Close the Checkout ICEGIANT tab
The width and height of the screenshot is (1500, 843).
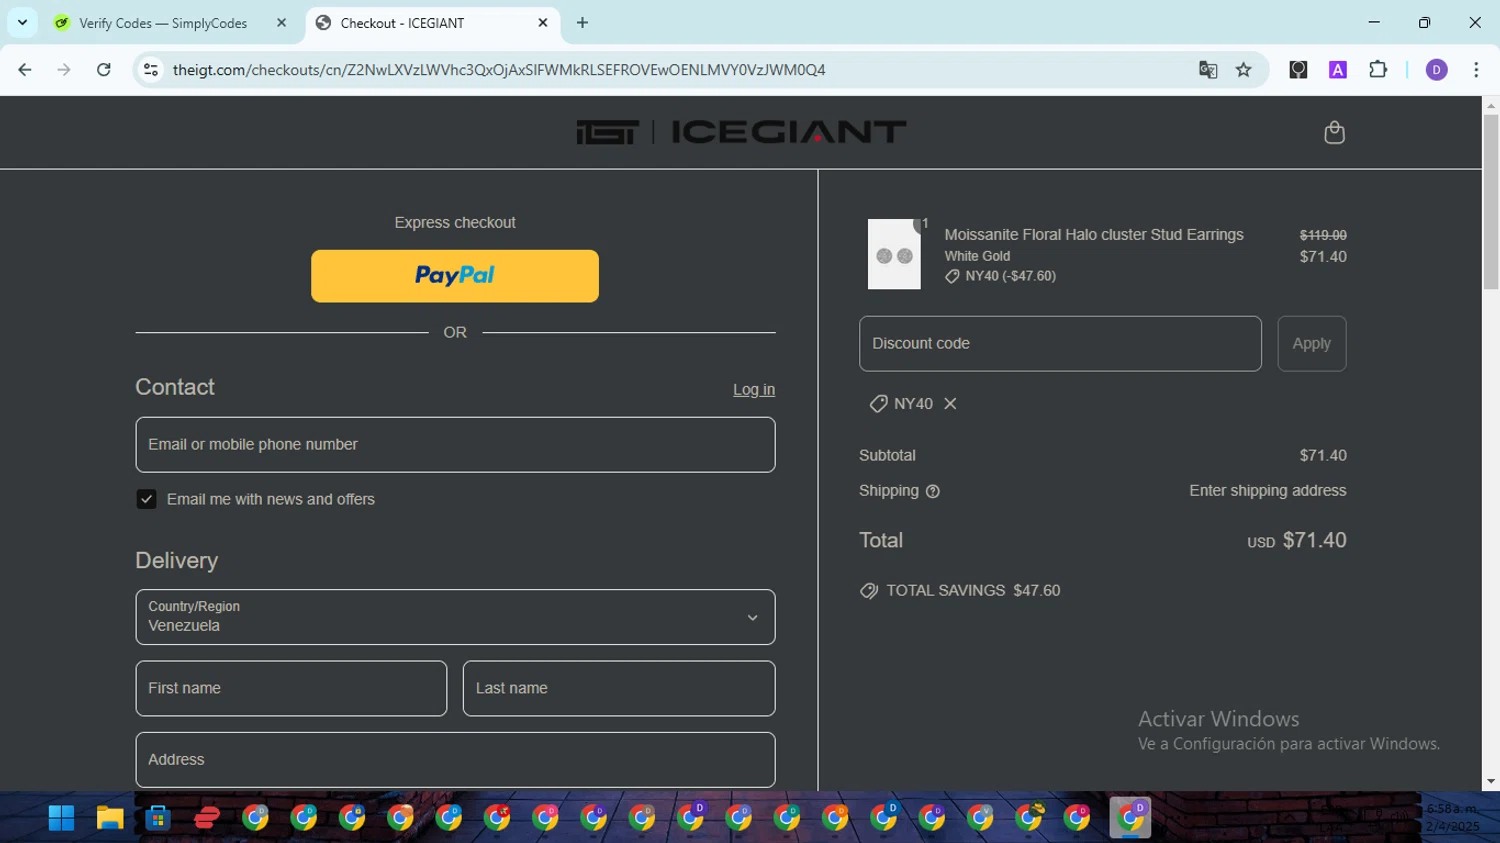543,22
